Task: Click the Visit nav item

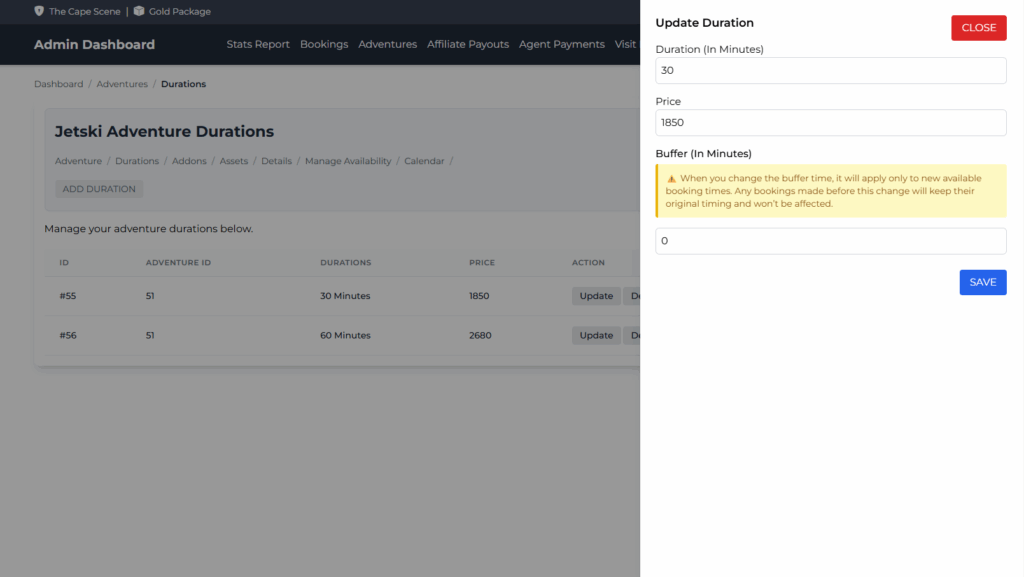Action: tap(625, 44)
